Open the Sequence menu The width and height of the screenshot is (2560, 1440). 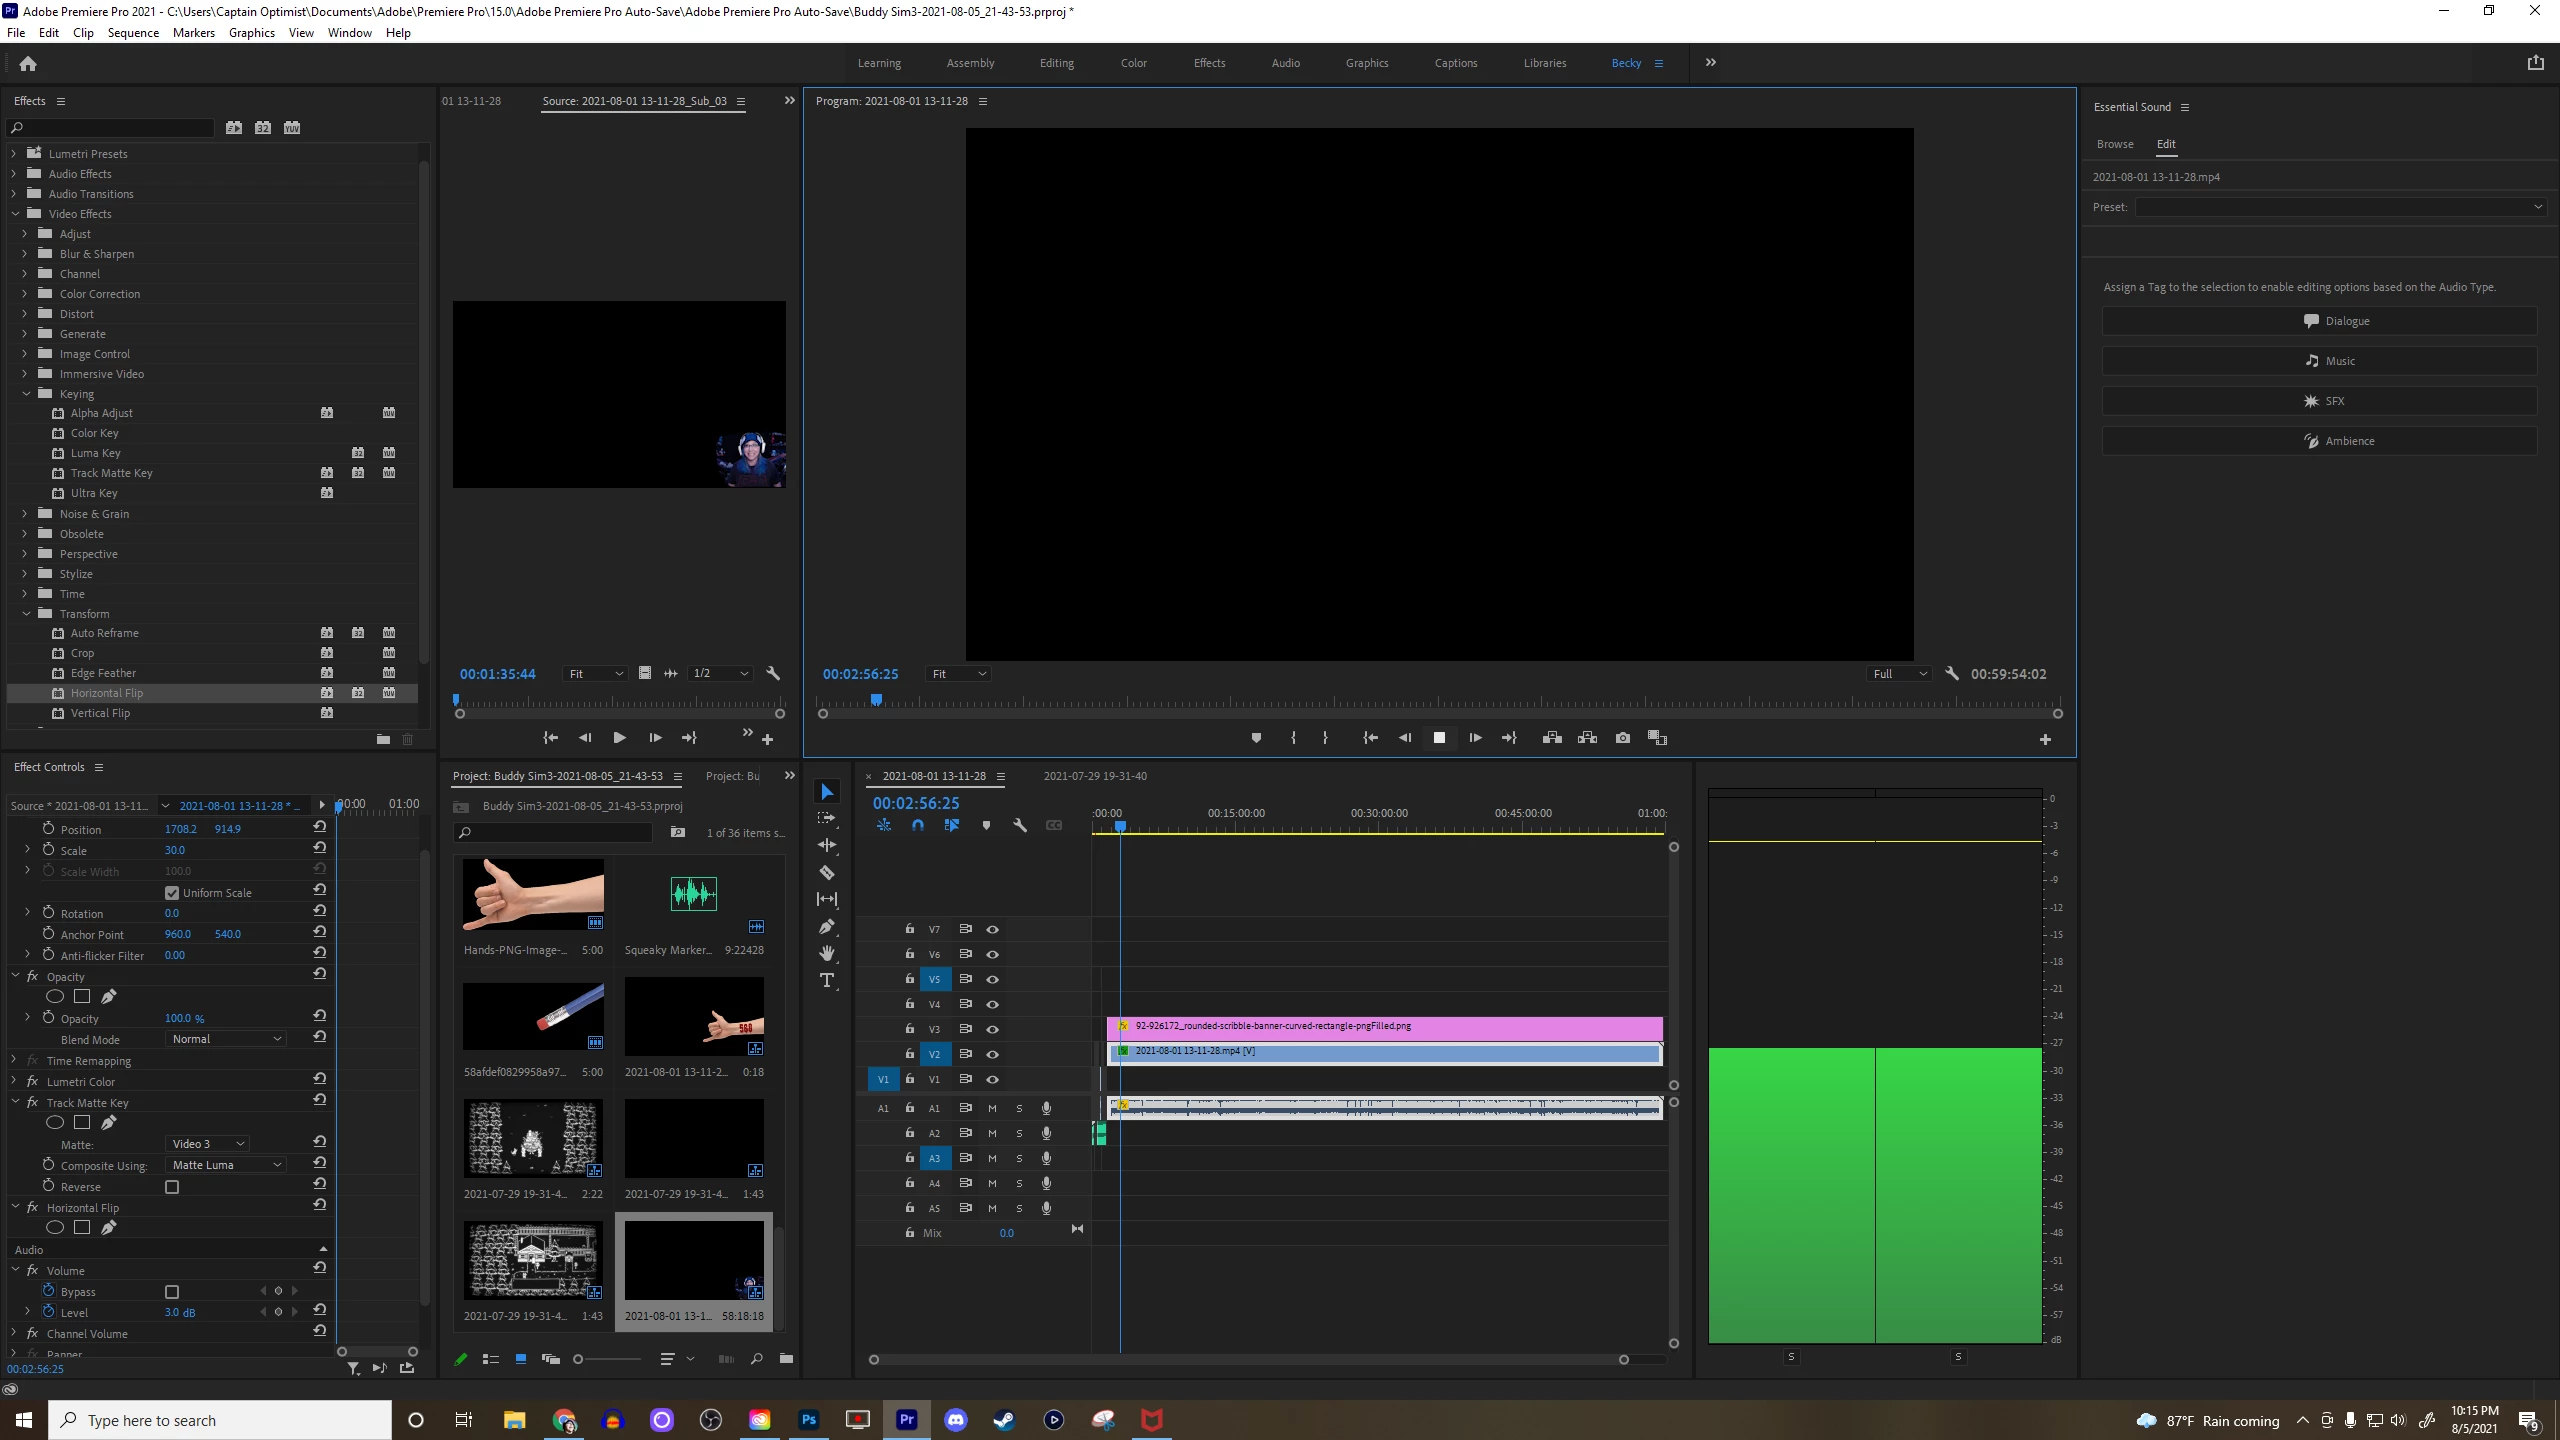(x=133, y=33)
